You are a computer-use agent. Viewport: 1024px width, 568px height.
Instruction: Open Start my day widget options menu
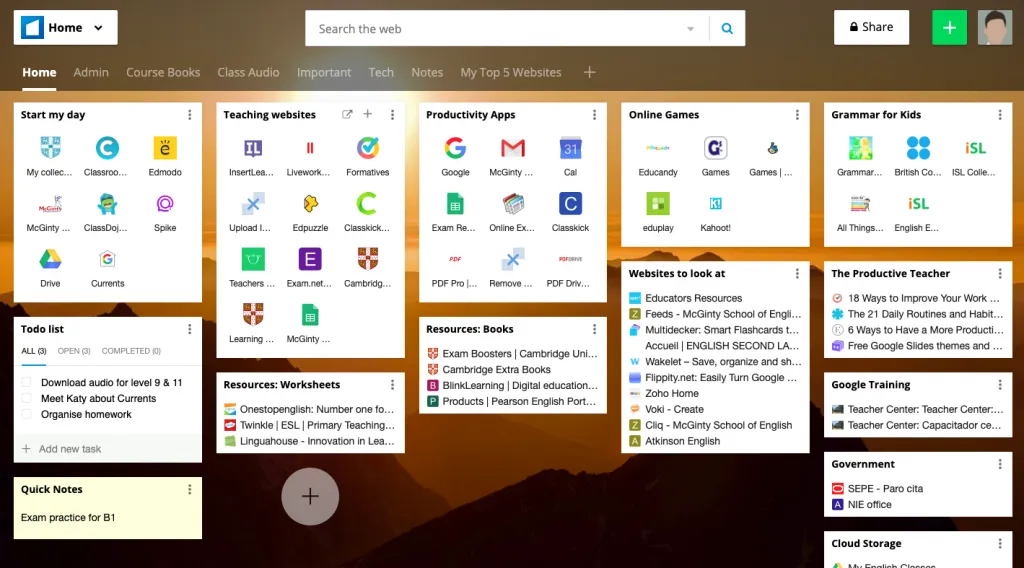coord(189,115)
